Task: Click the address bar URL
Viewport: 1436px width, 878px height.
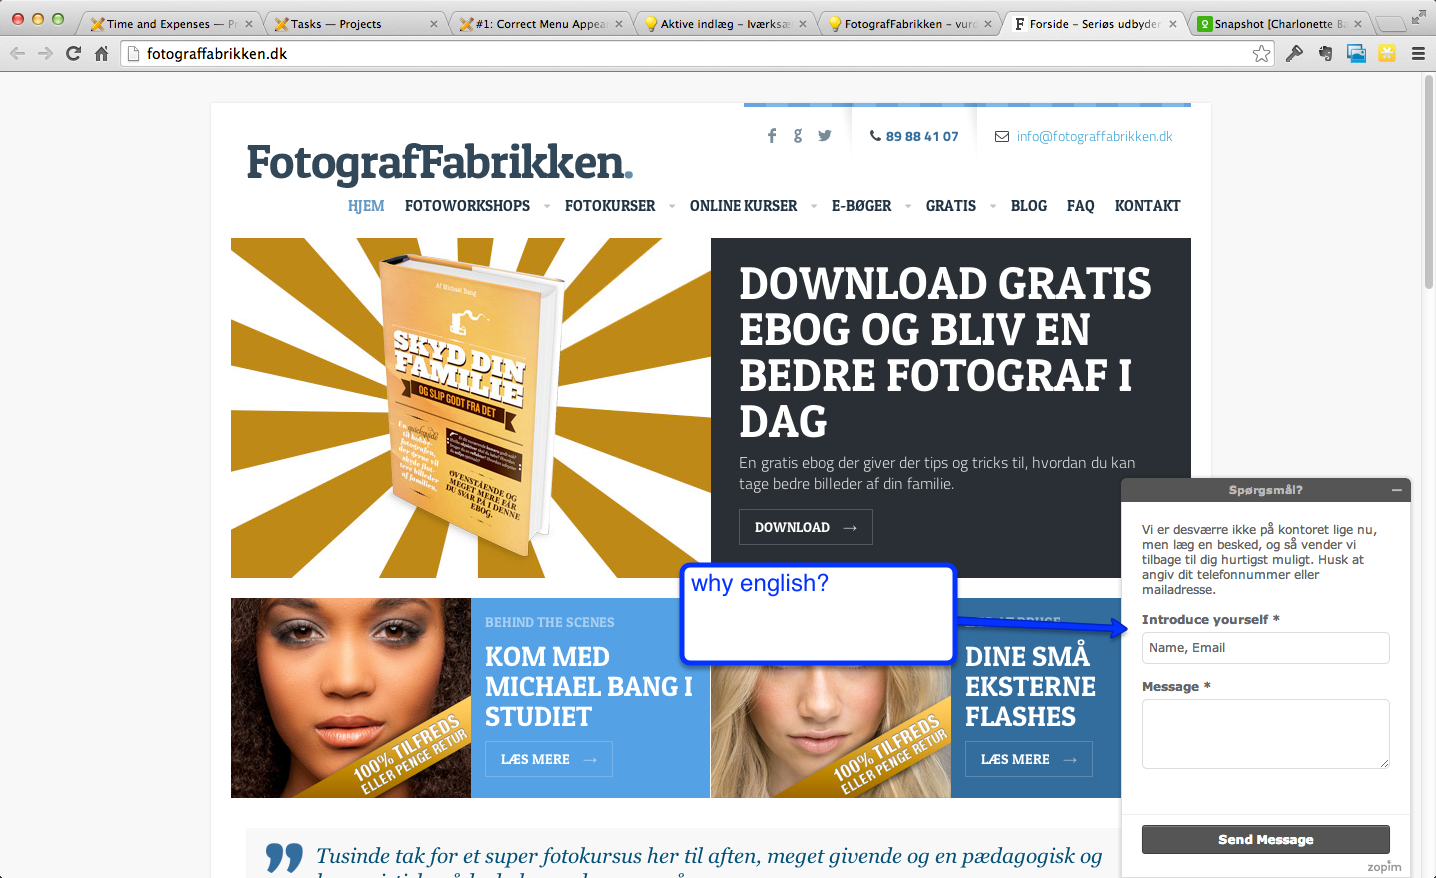Action: [x=217, y=54]
